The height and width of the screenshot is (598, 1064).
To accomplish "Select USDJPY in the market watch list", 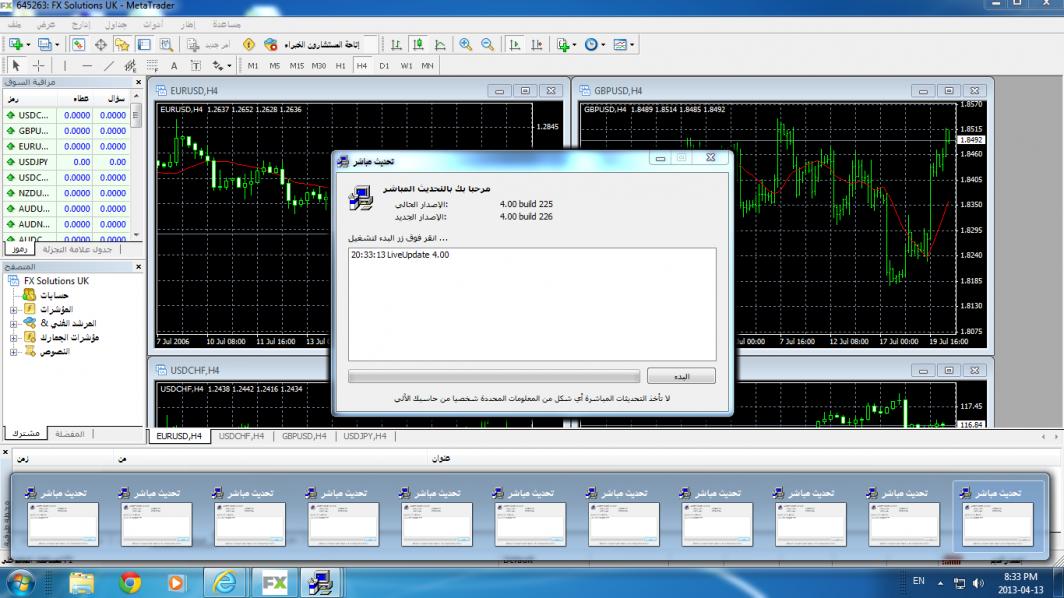I will click(33, 161).
